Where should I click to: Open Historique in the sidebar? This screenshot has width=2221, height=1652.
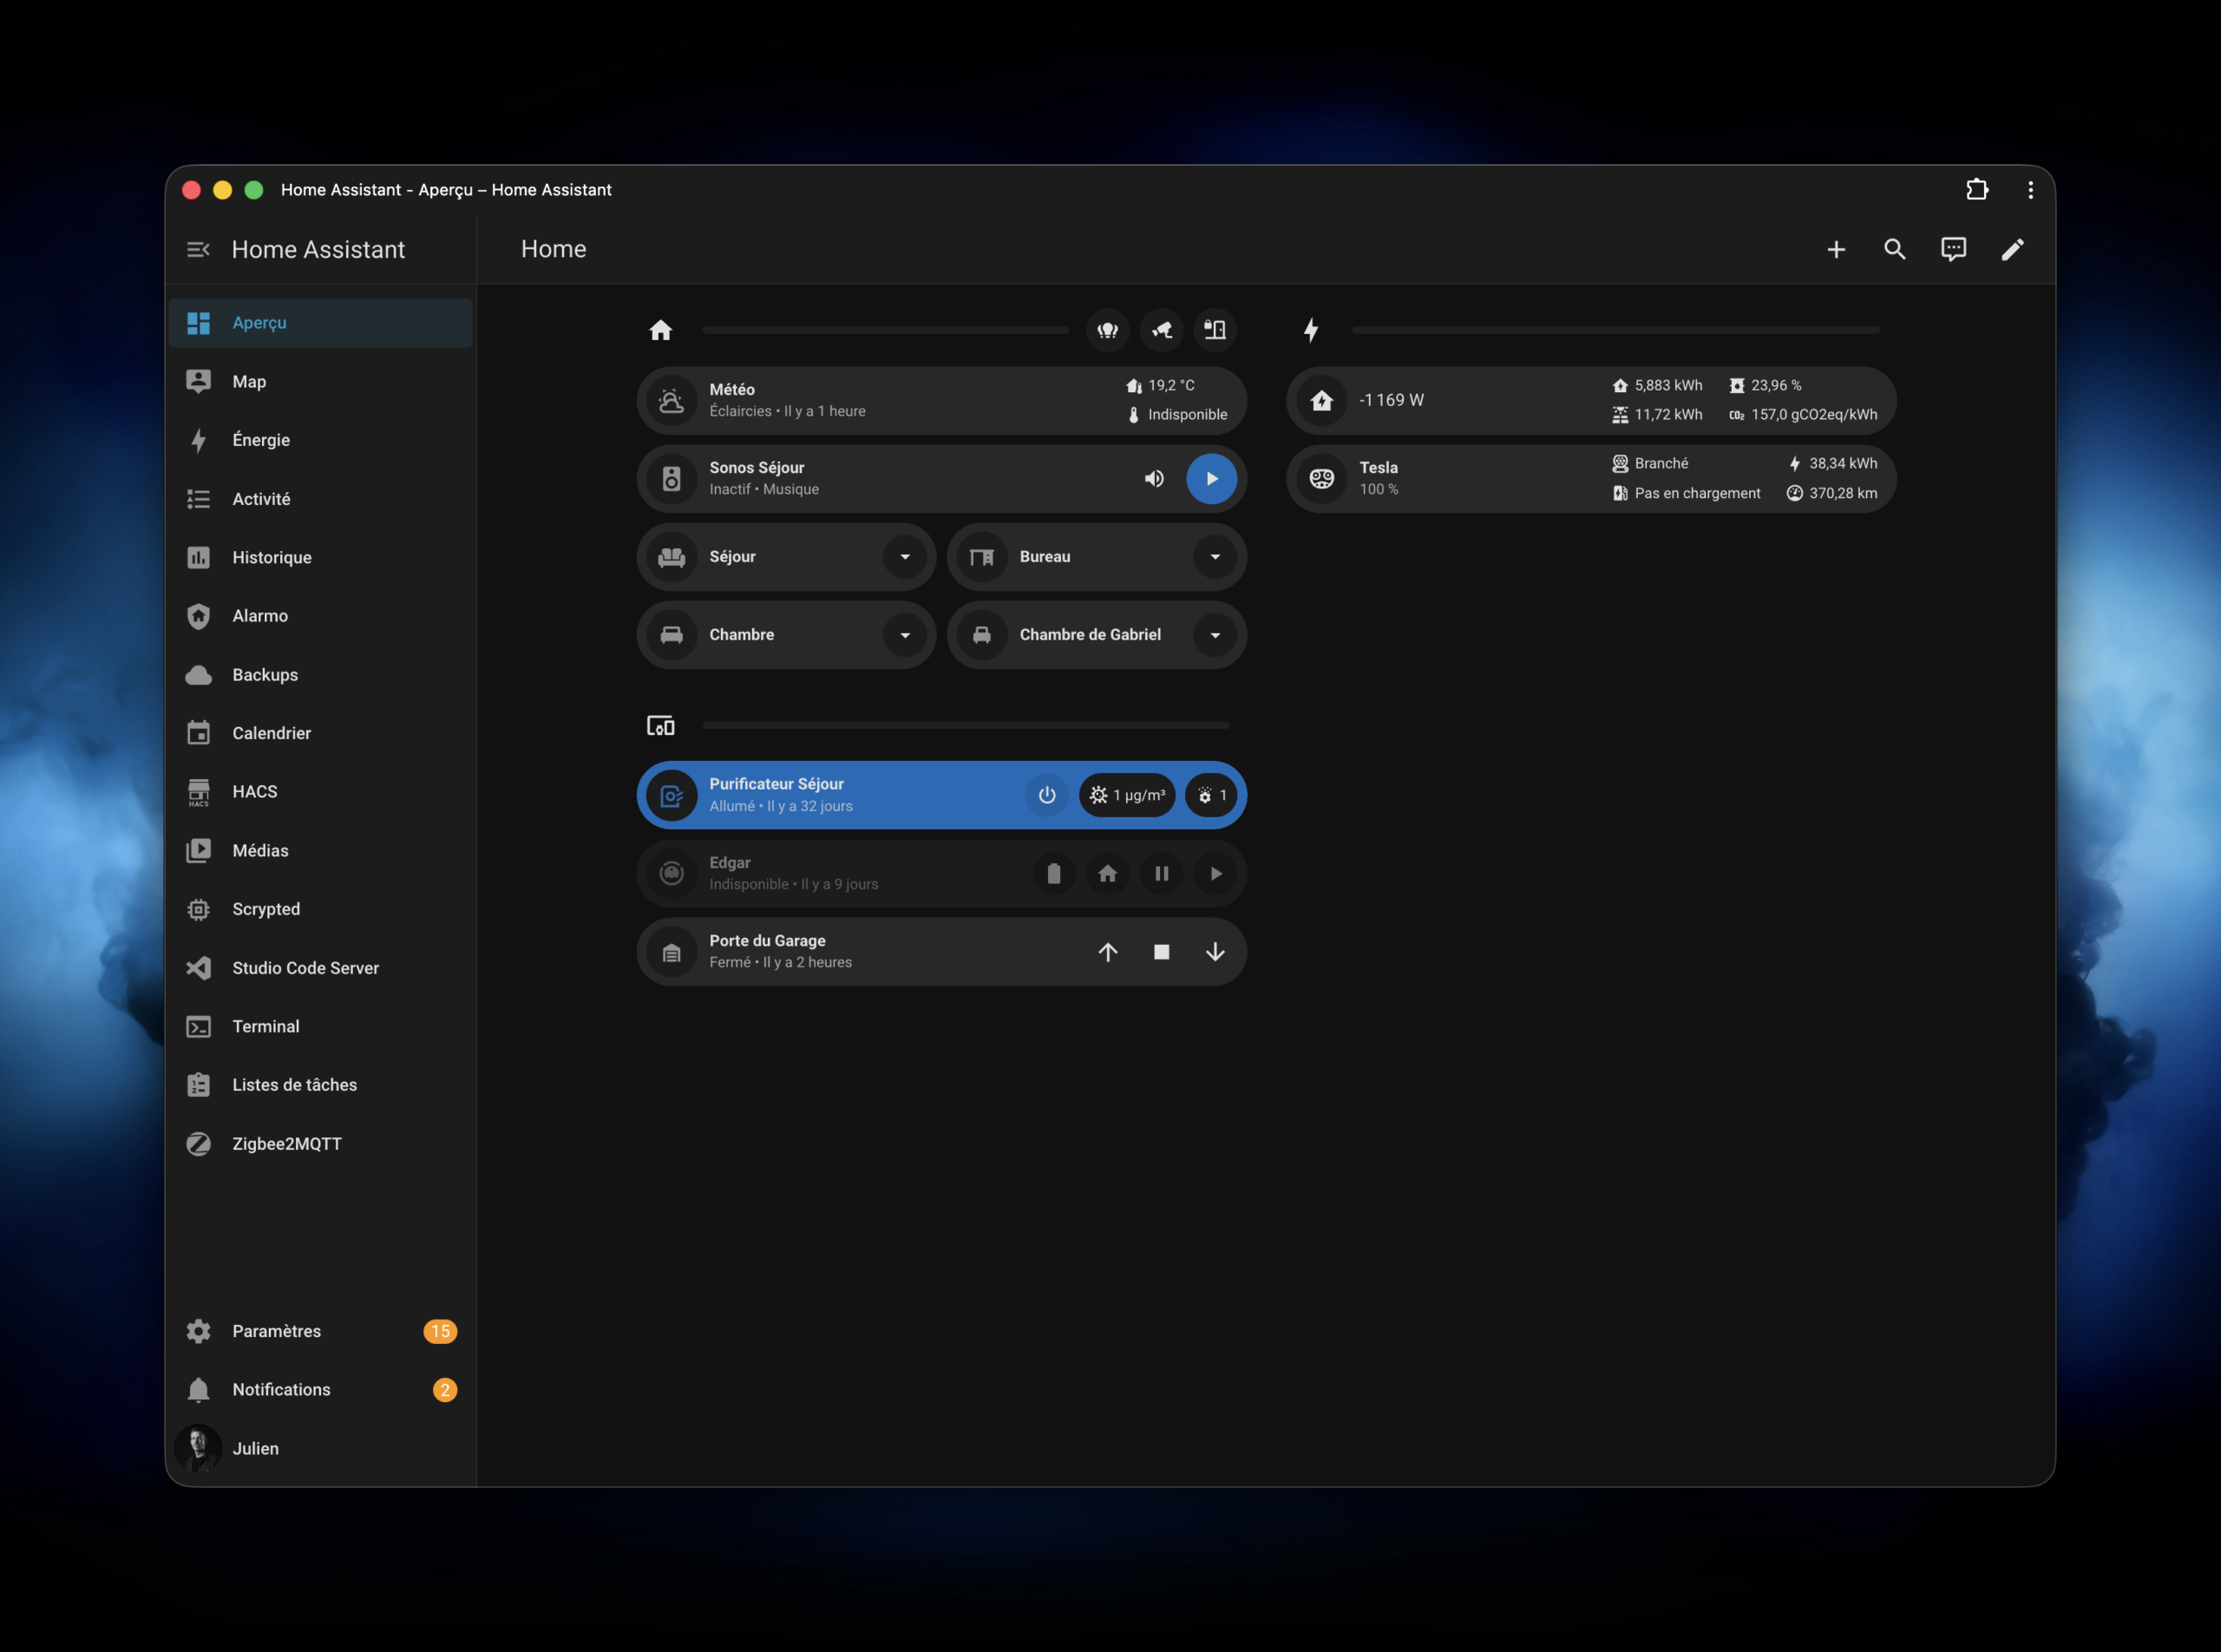pyautogui.click(x=321, y=557)
